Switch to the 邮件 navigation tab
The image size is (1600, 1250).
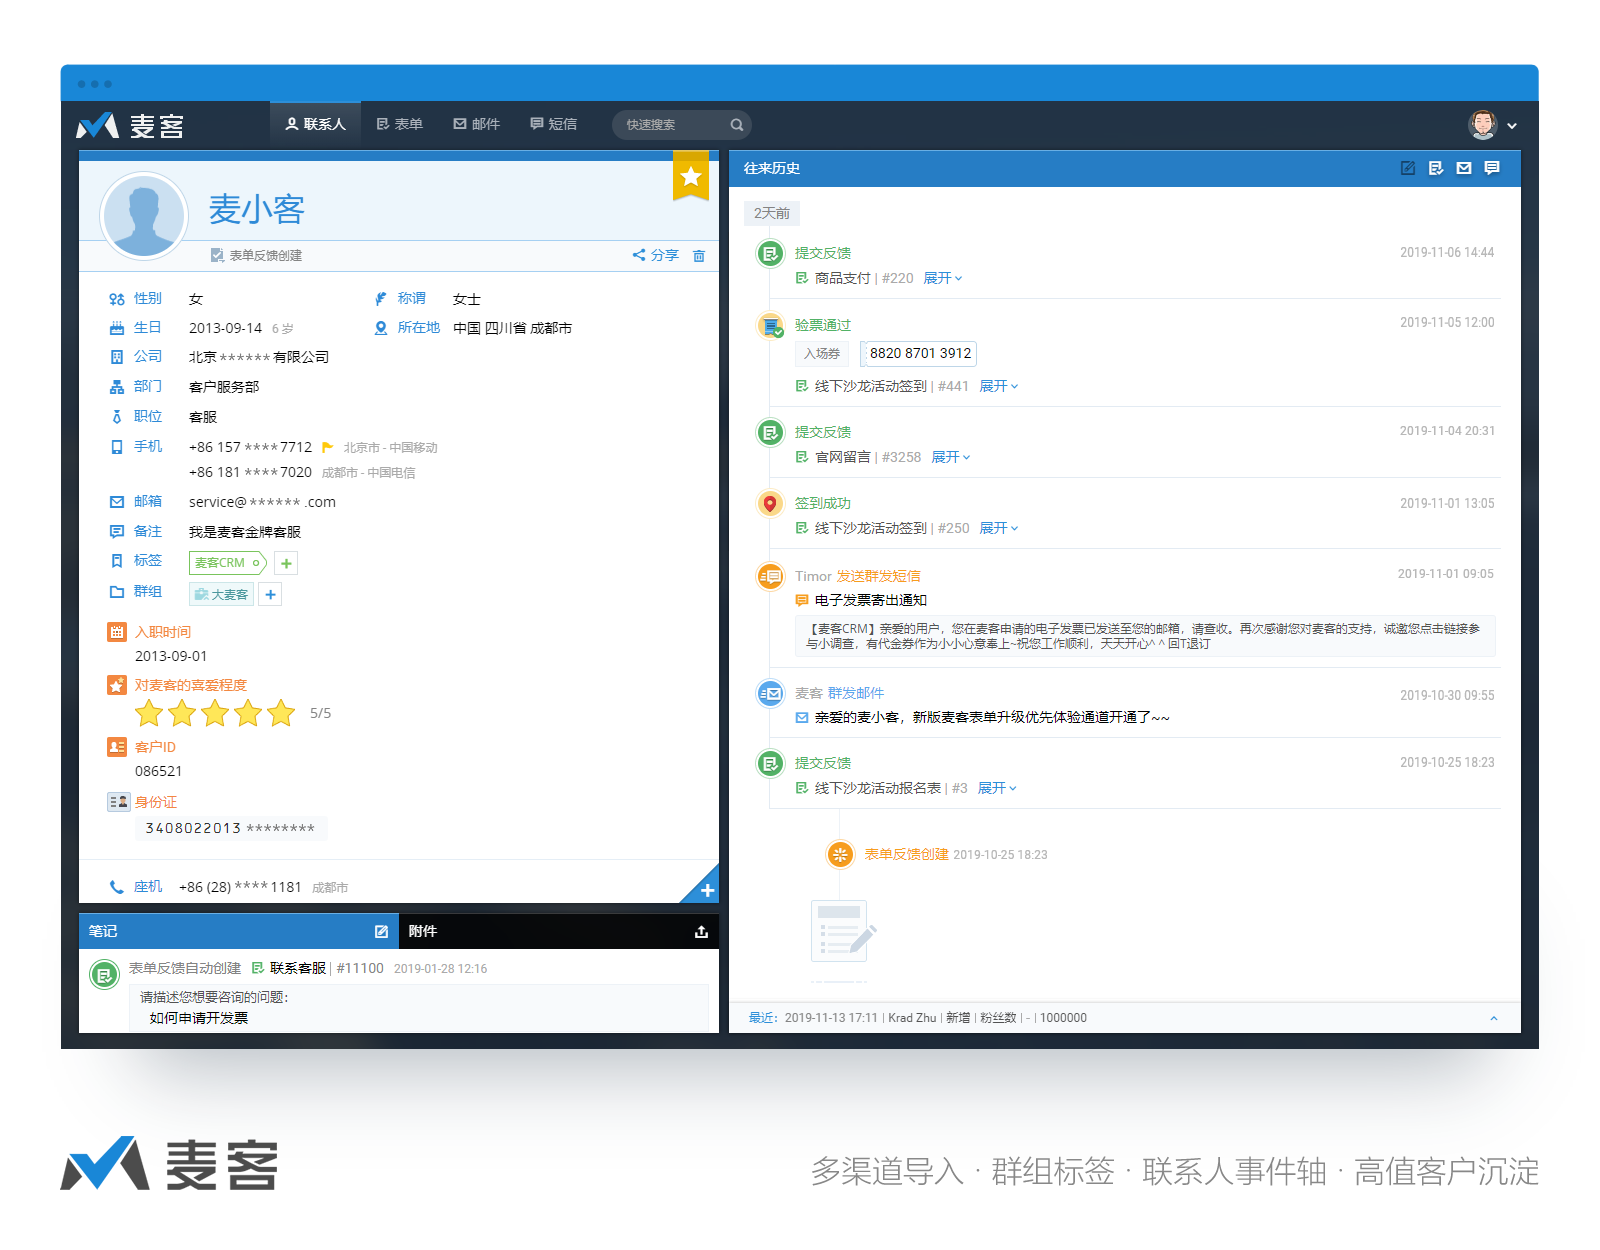(477, 124)
